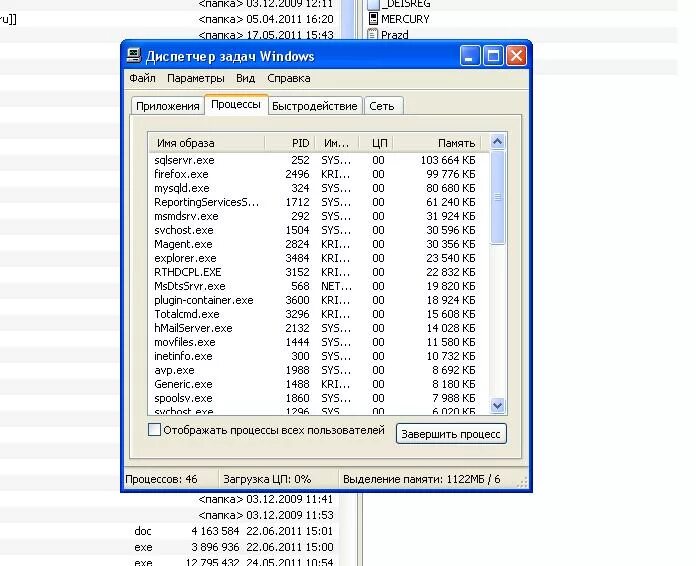The height and width of the screenshot is (566, 696).
Task: Select the MERCURY file in background panel
Action: point(405,19)
